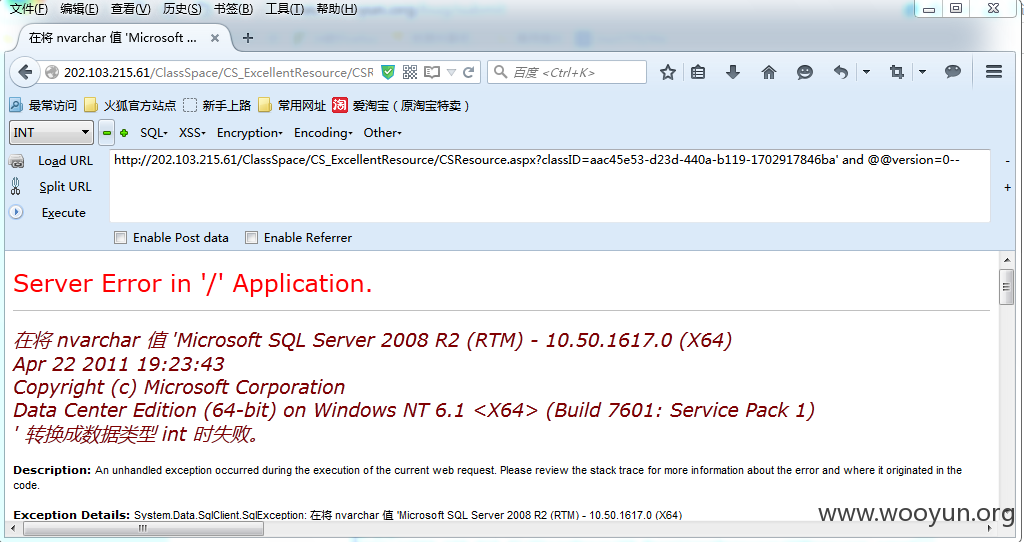1024x542 pixels.
Task: Enable Post data checkbox
Action: (120, 238)
